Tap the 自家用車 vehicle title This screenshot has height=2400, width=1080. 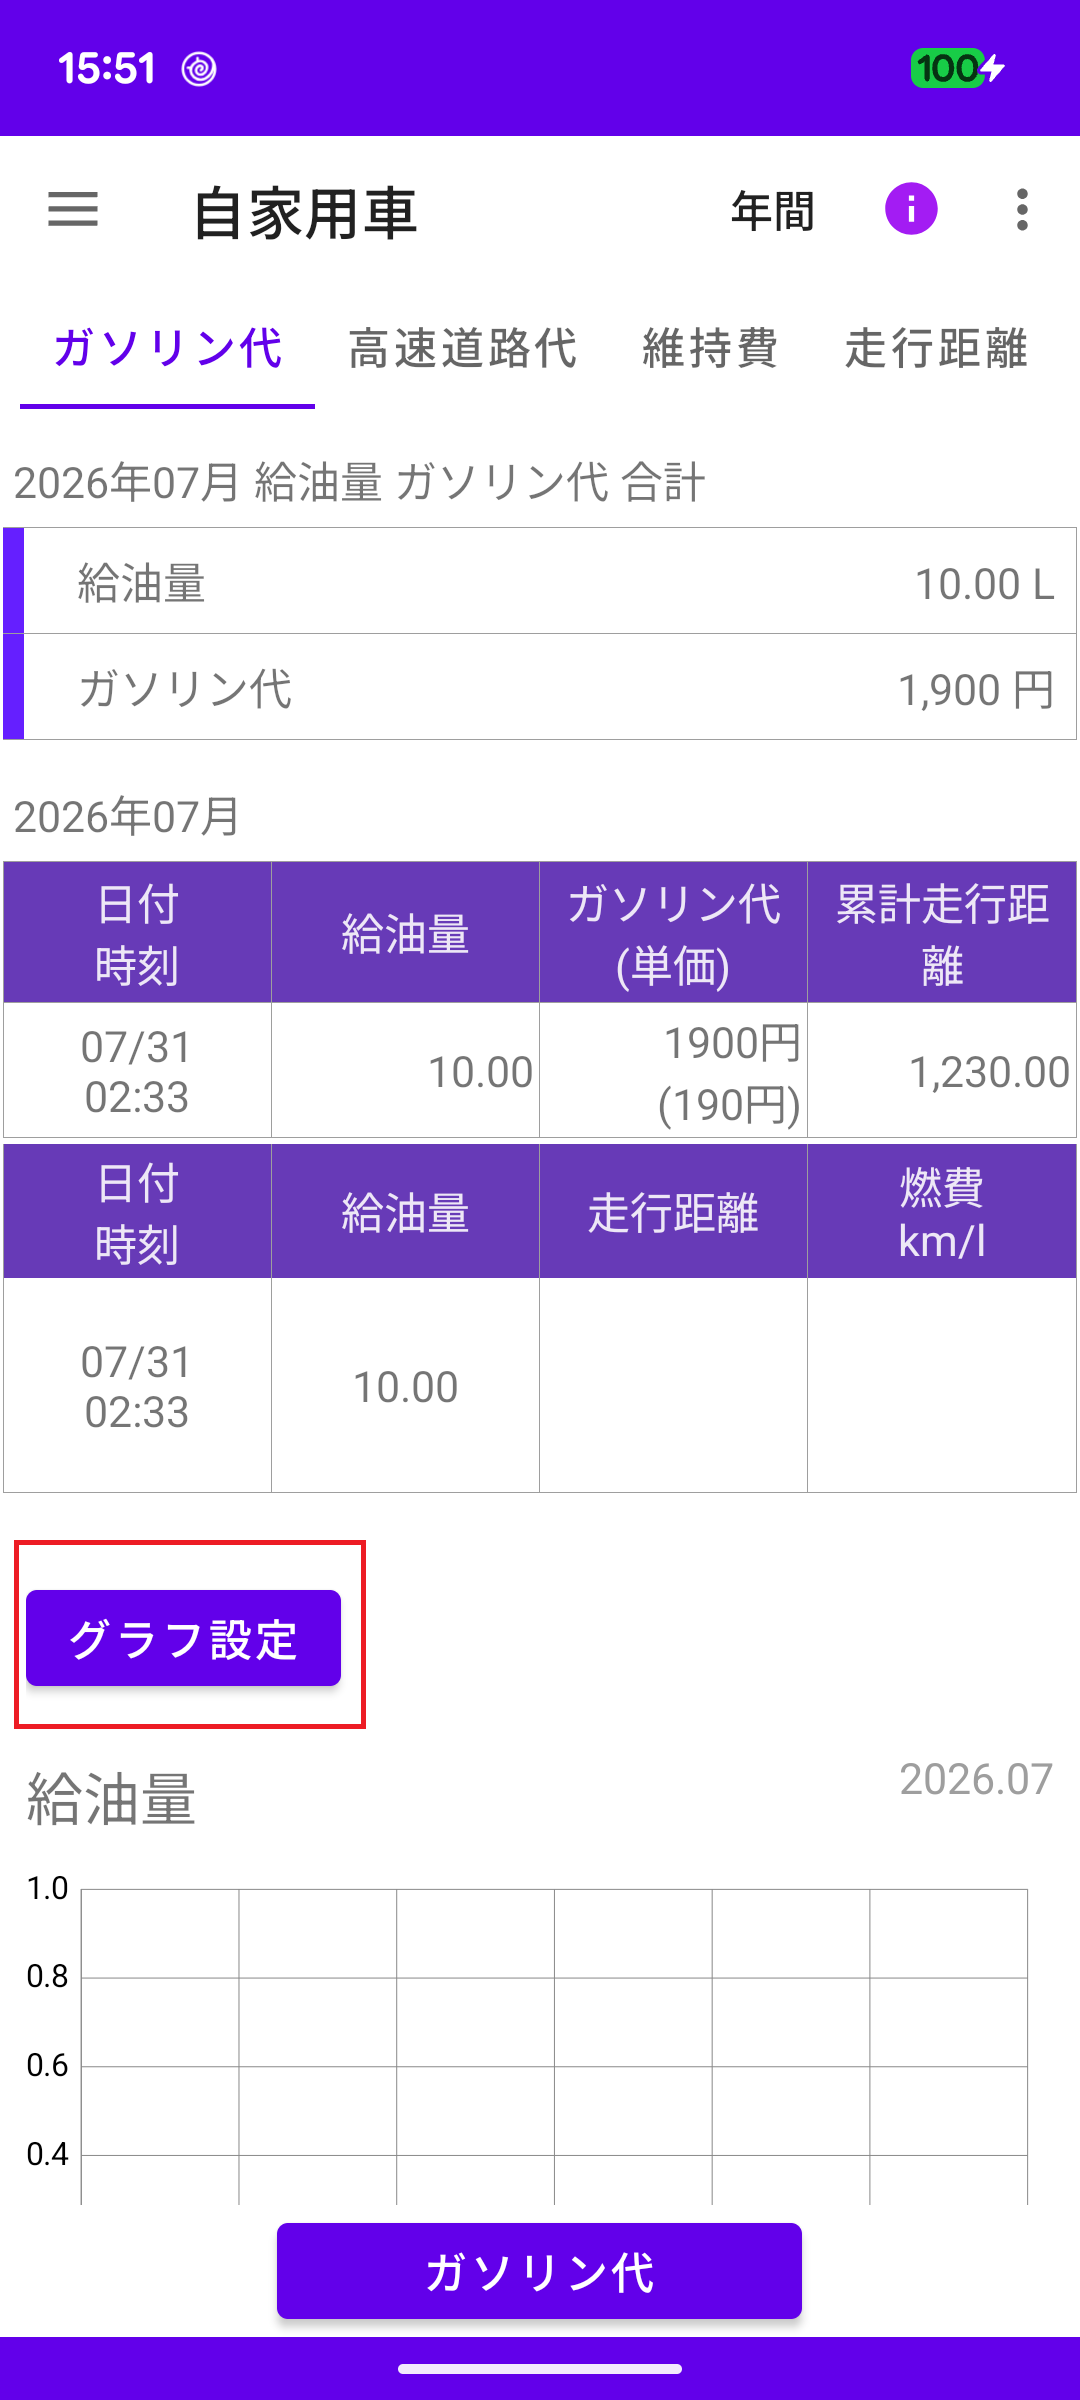(305, 212)
